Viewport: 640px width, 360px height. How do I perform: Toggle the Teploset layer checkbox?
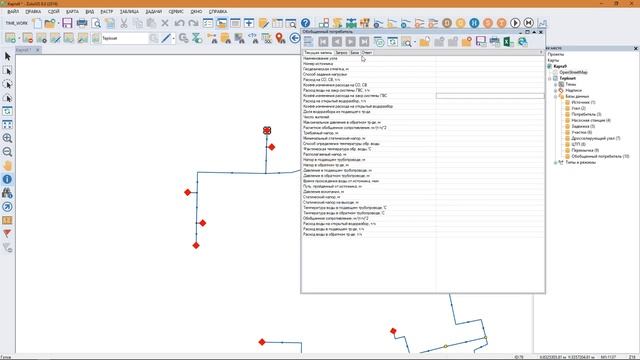(x=555, y=78)
